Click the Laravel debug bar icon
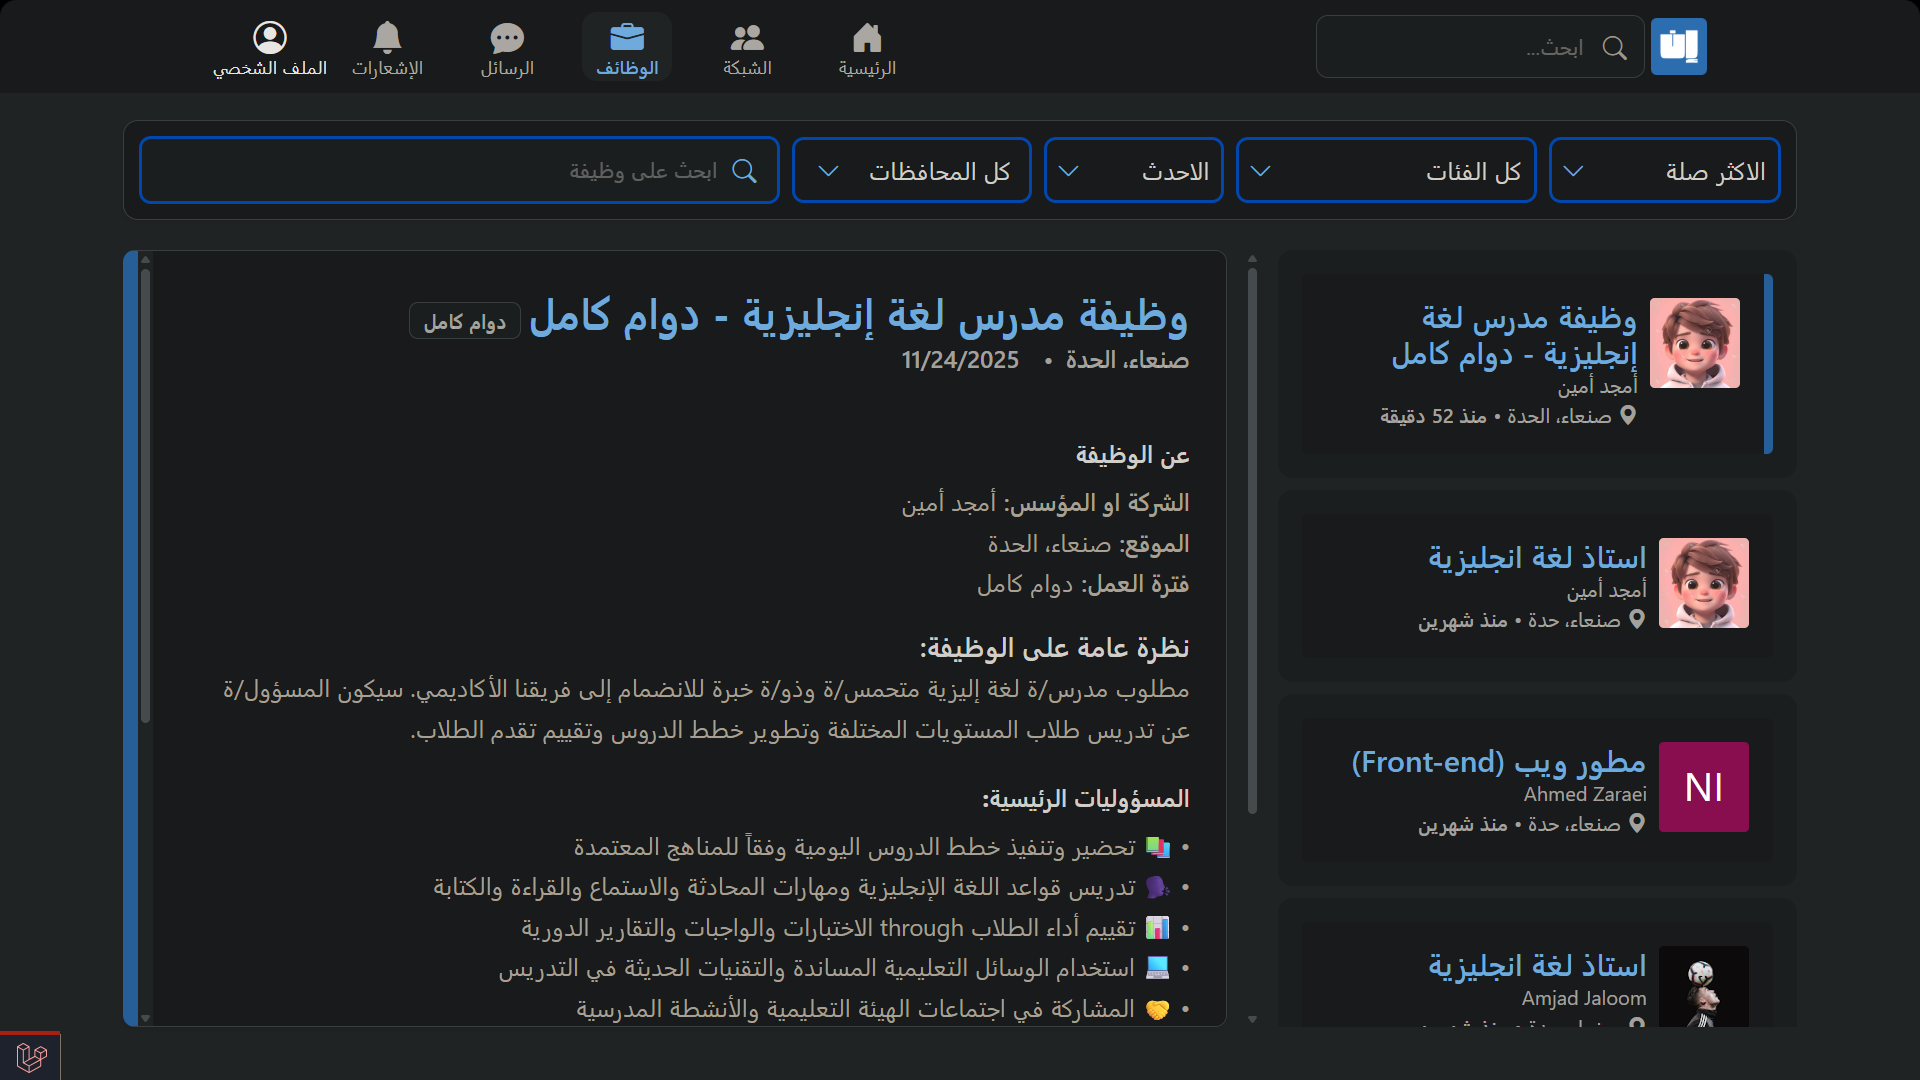Viewport: 1920px width, 1080px height. [31, 1056]
